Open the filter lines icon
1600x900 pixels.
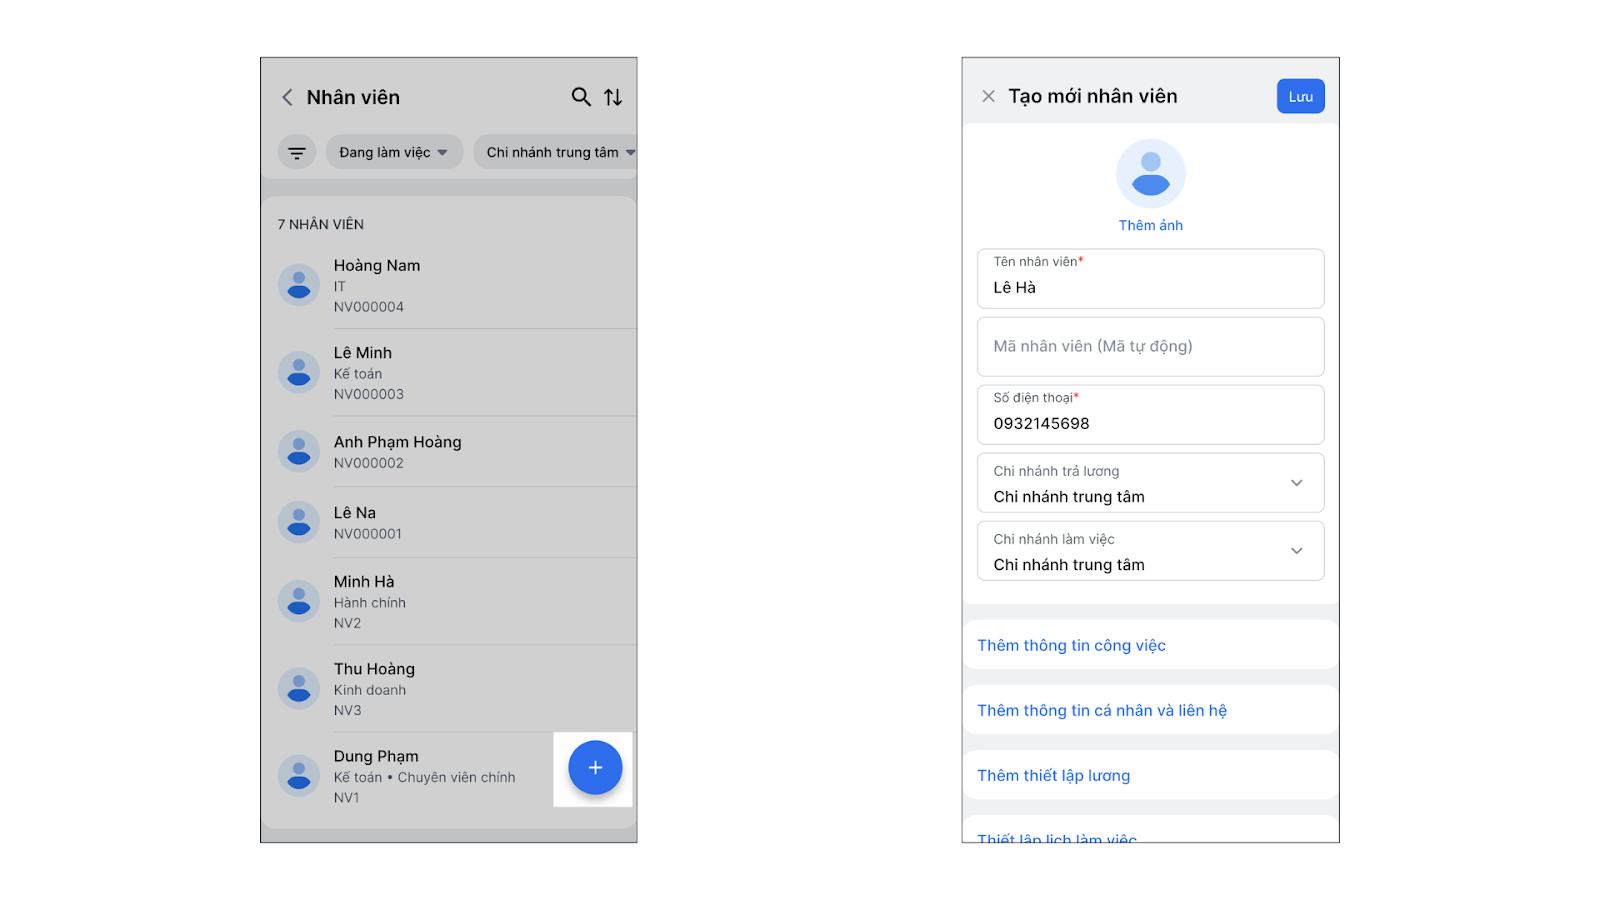tap(297, 152)
